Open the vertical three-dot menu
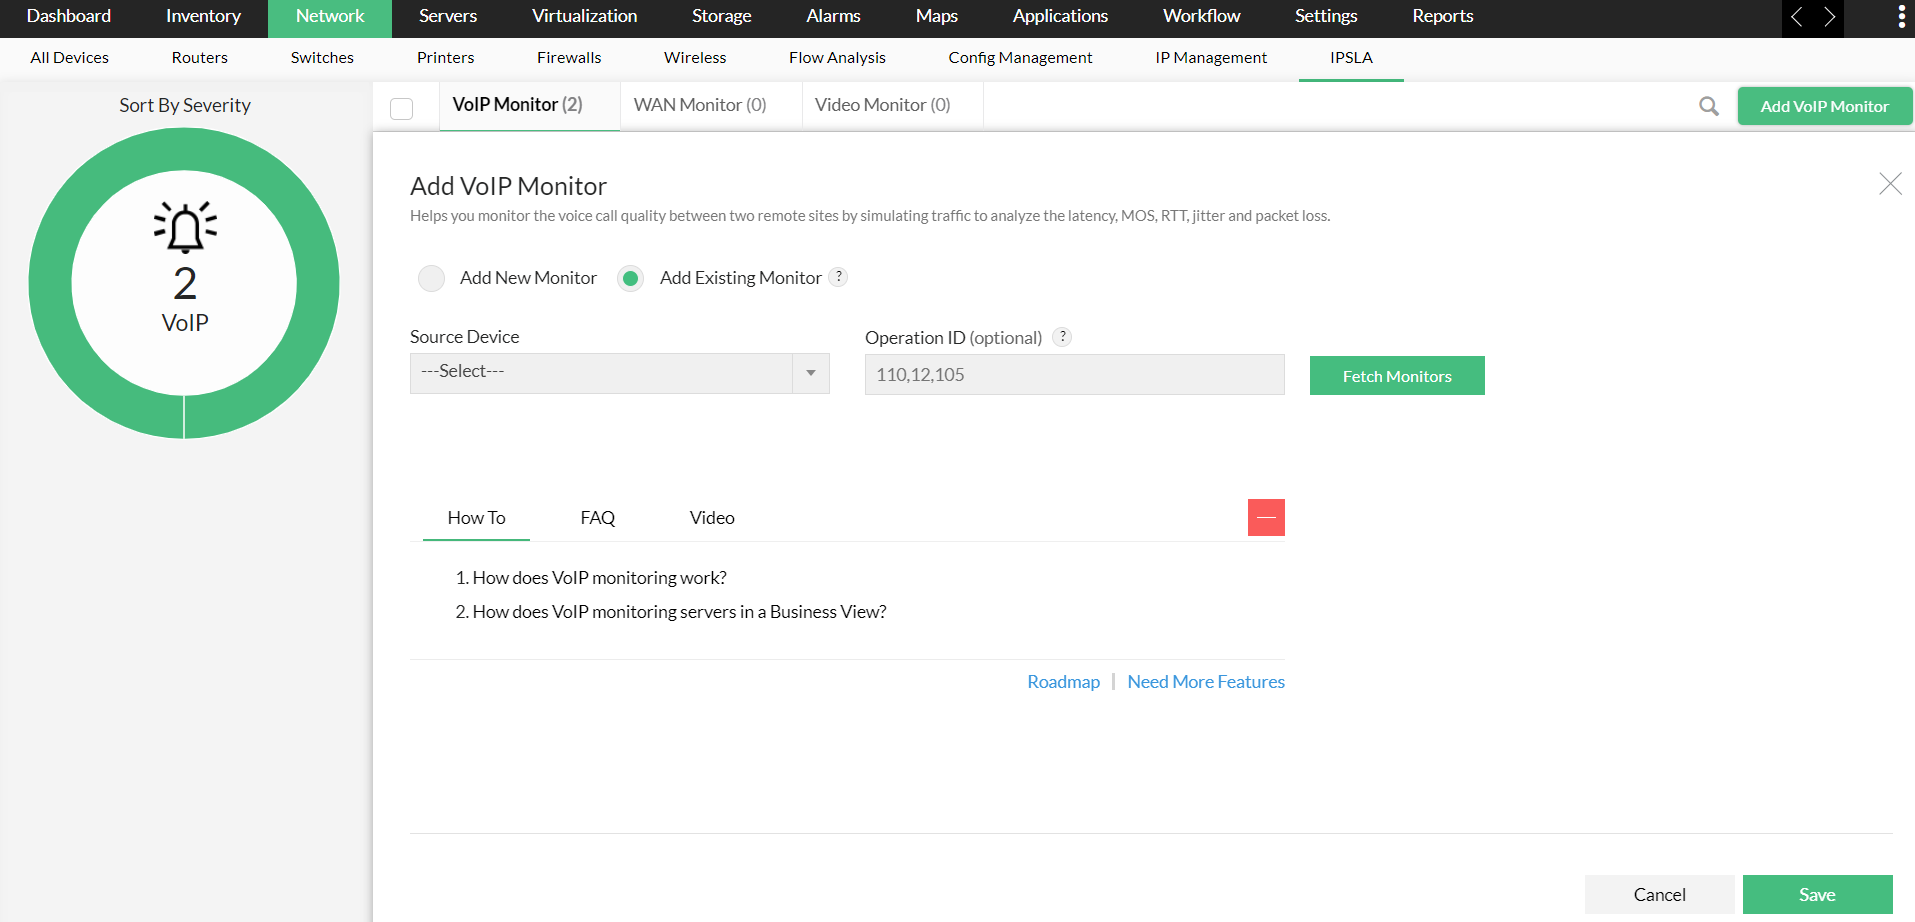Image resolution: width=1915 pixels, height=922 pixels. coord(1901,16)
